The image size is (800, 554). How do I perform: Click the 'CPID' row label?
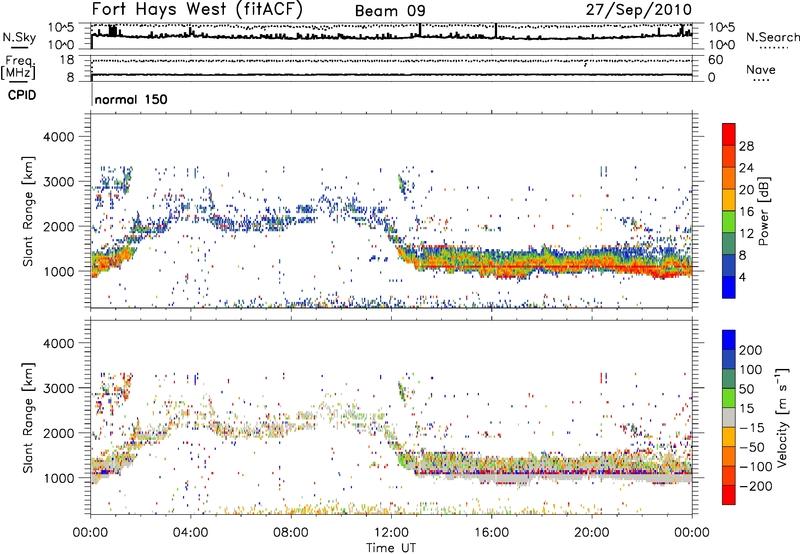[22, 95]
